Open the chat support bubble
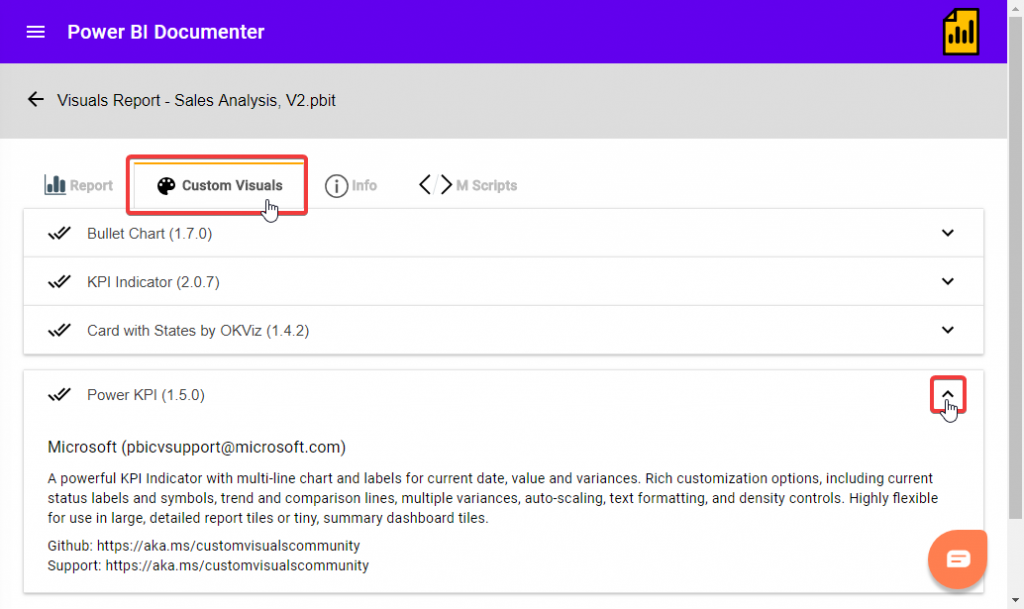 (x=957, y=558)
